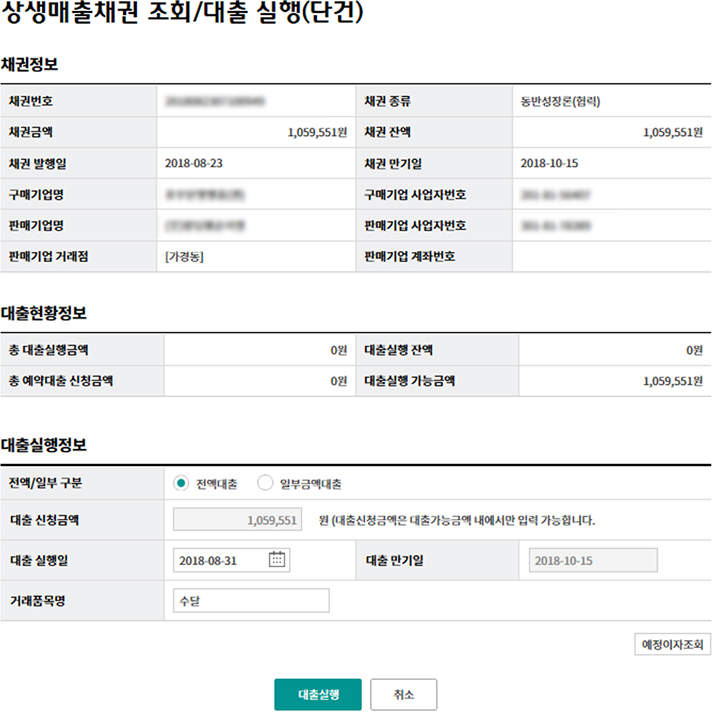Screen dimensions: 712x713
Task: Select the 전액대출 radio button
Action: click(x=181, y=483)
